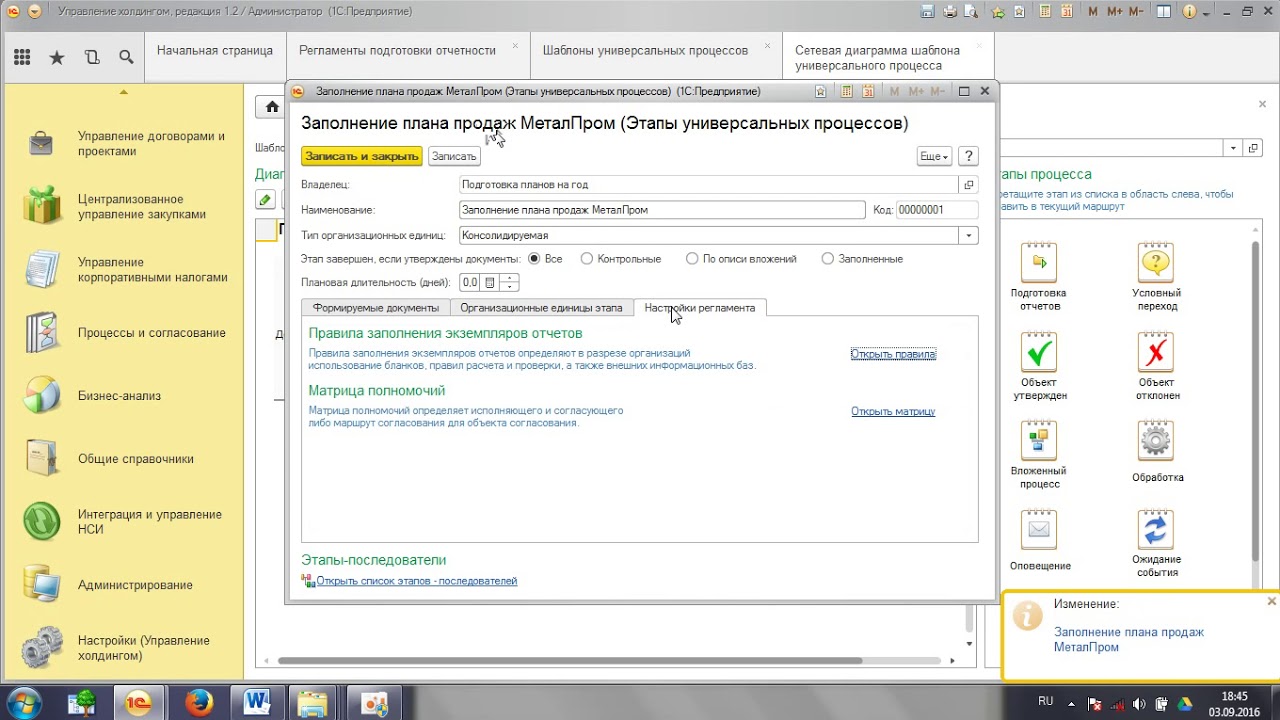Screen dimensions: 1280x720
Task: Follow the Открыть правила link
Action: click(893, 354)
